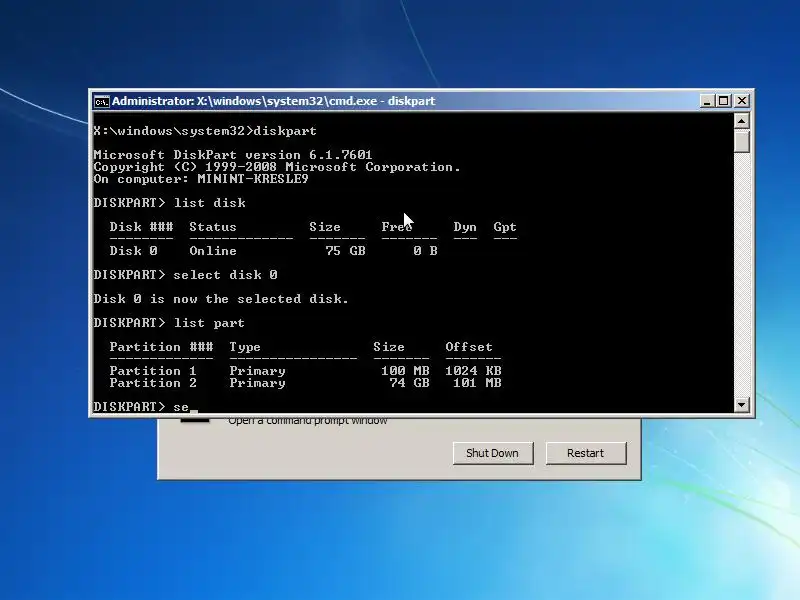Maximize the diskpart command prompt window
Viewport: 800px width, 600px height.
point(724,101)
